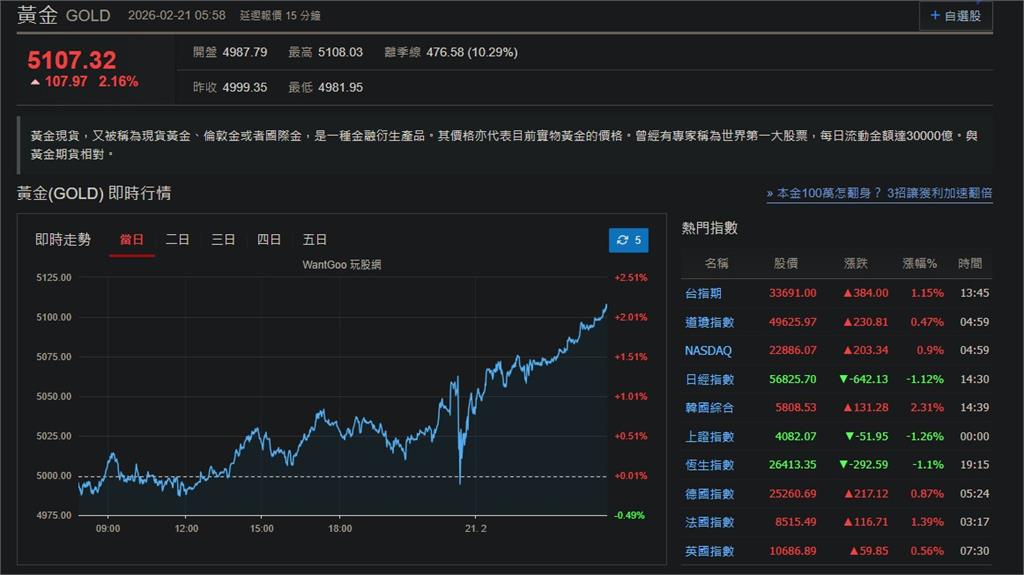Screen dimensions: 1024x575
Task: Open the 本金100萬怎翻身 promo link
Action: point(879,193)
